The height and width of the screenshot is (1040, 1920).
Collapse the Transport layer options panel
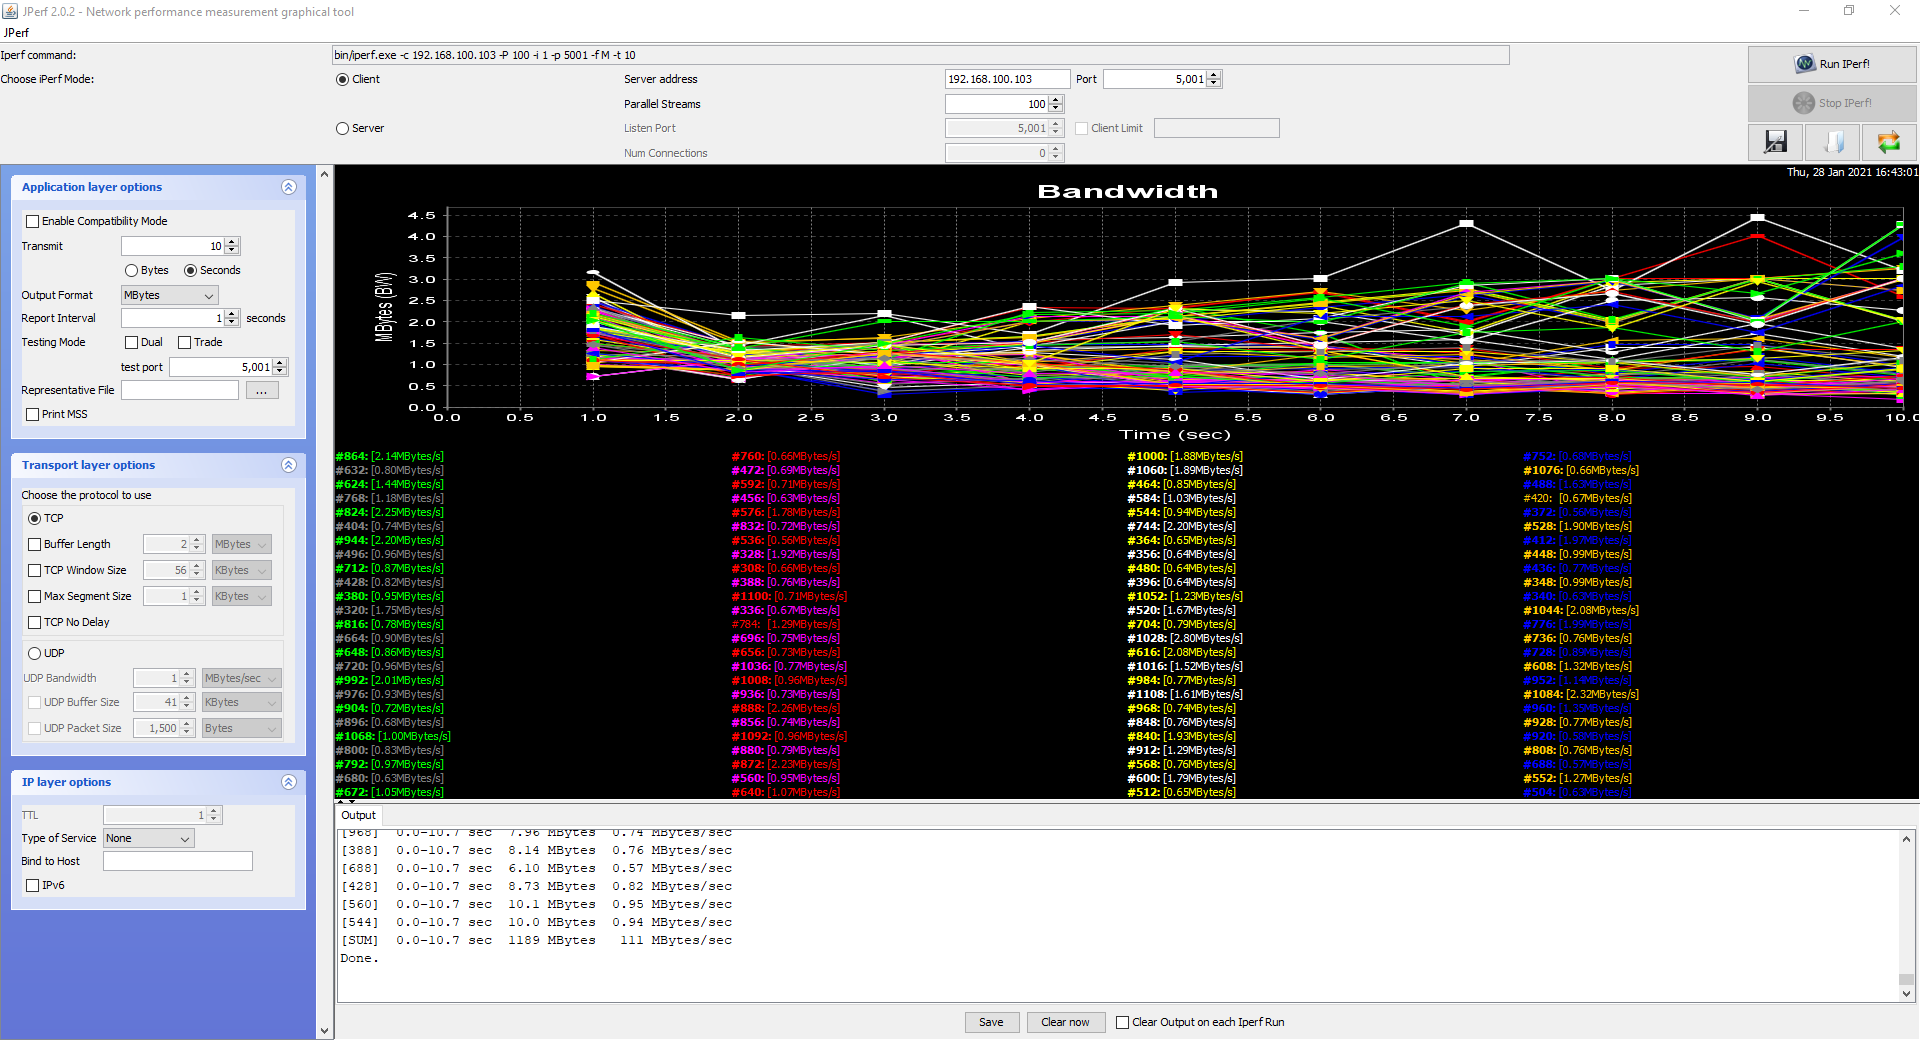point(289,464)
